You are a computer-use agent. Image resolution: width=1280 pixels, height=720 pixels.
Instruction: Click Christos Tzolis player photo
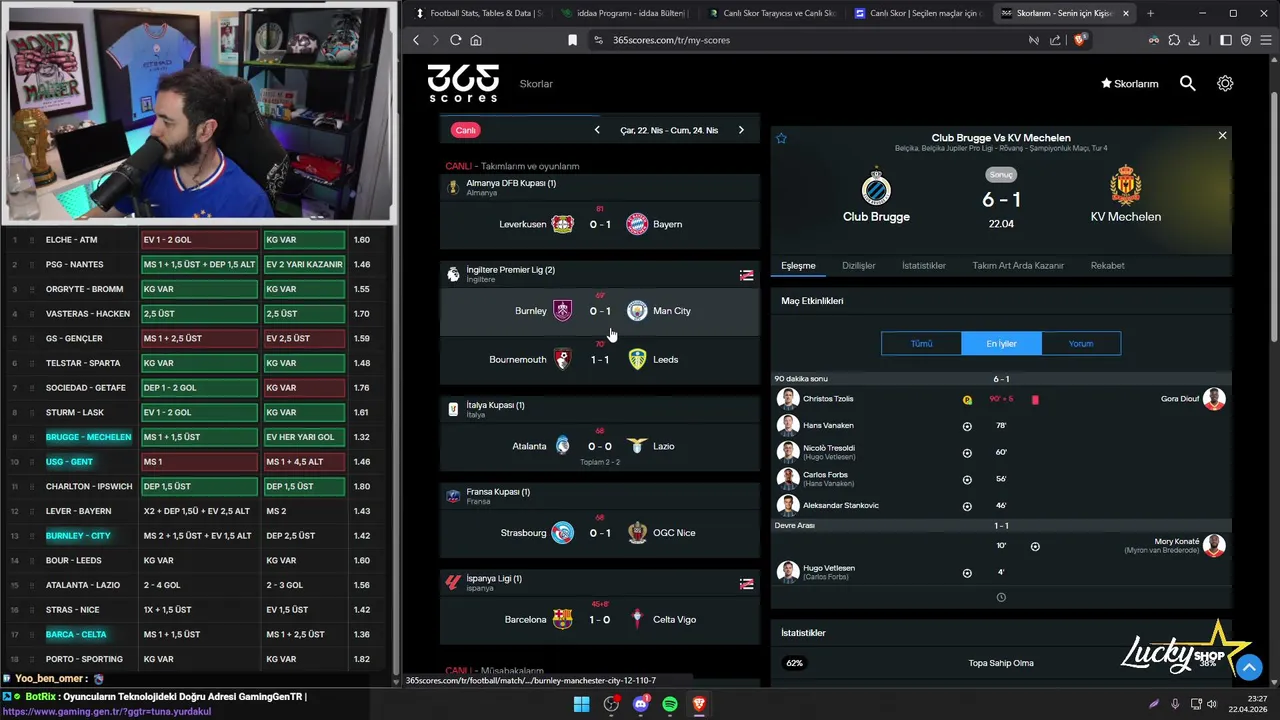point(788,399)
